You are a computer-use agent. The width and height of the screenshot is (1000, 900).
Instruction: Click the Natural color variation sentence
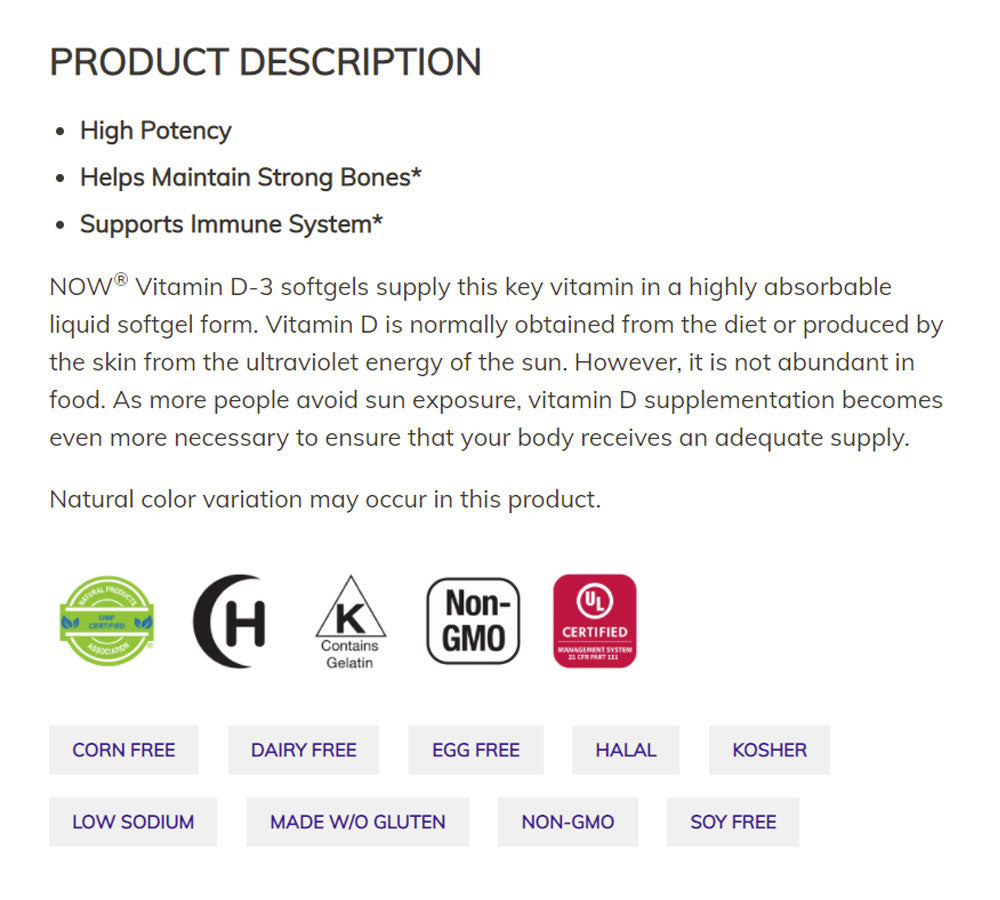pos(325,499)
